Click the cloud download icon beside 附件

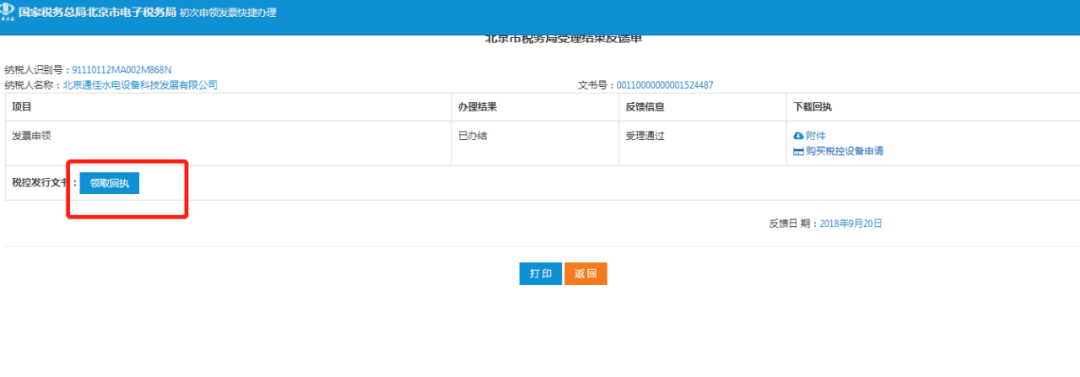[x=798, y=136]
